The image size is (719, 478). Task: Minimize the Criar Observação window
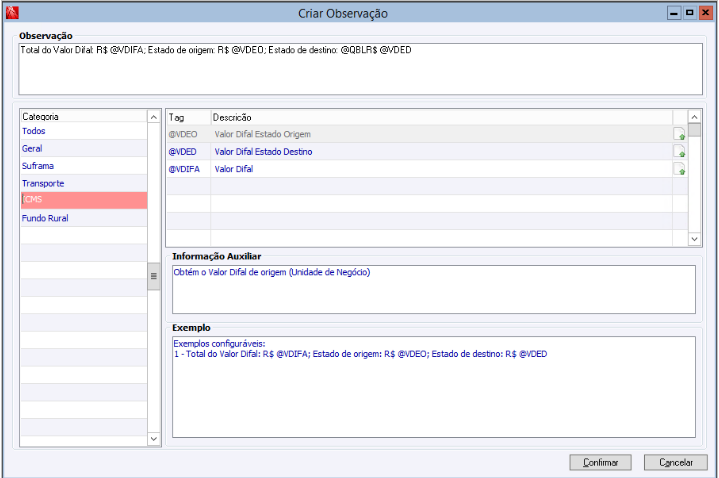(x=674, y=13)
